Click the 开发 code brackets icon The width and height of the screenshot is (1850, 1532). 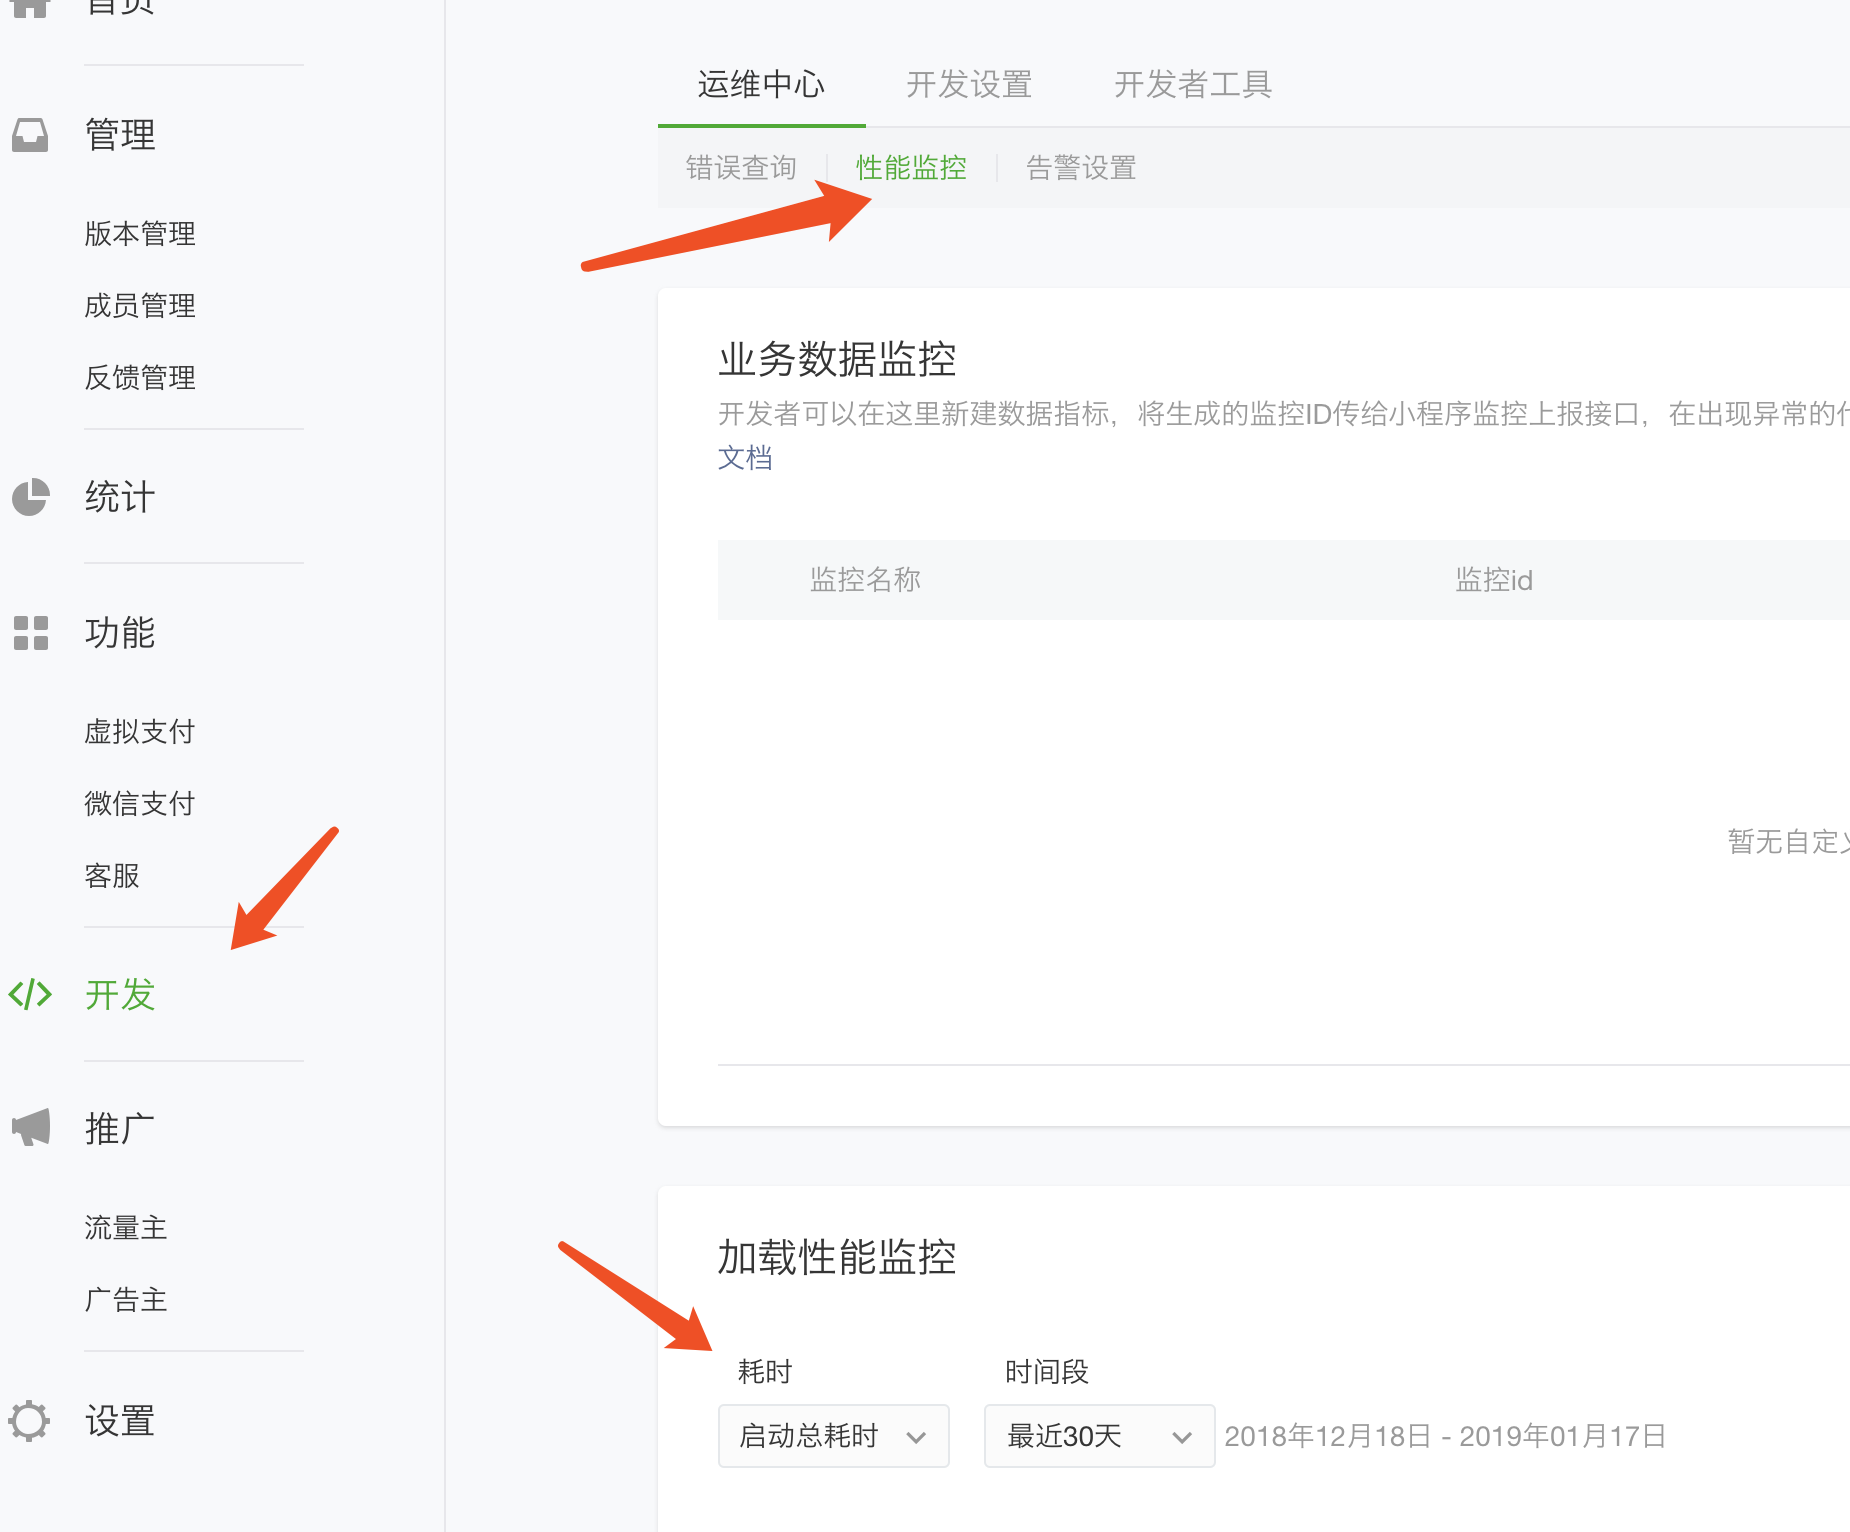pyautogui.click(x=30, y=994)
